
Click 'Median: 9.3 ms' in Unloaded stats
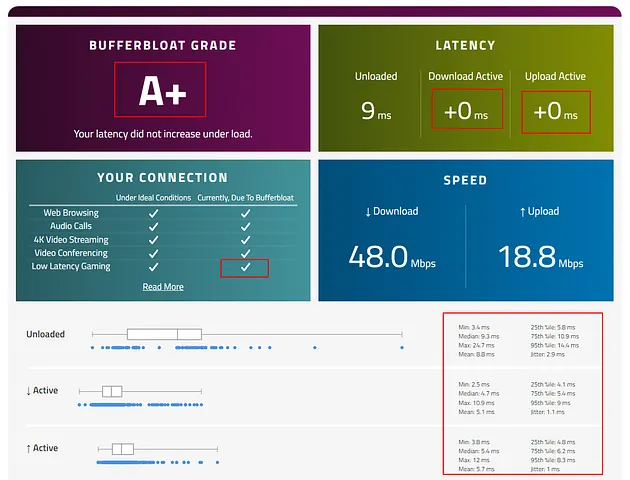click(479, 336)
